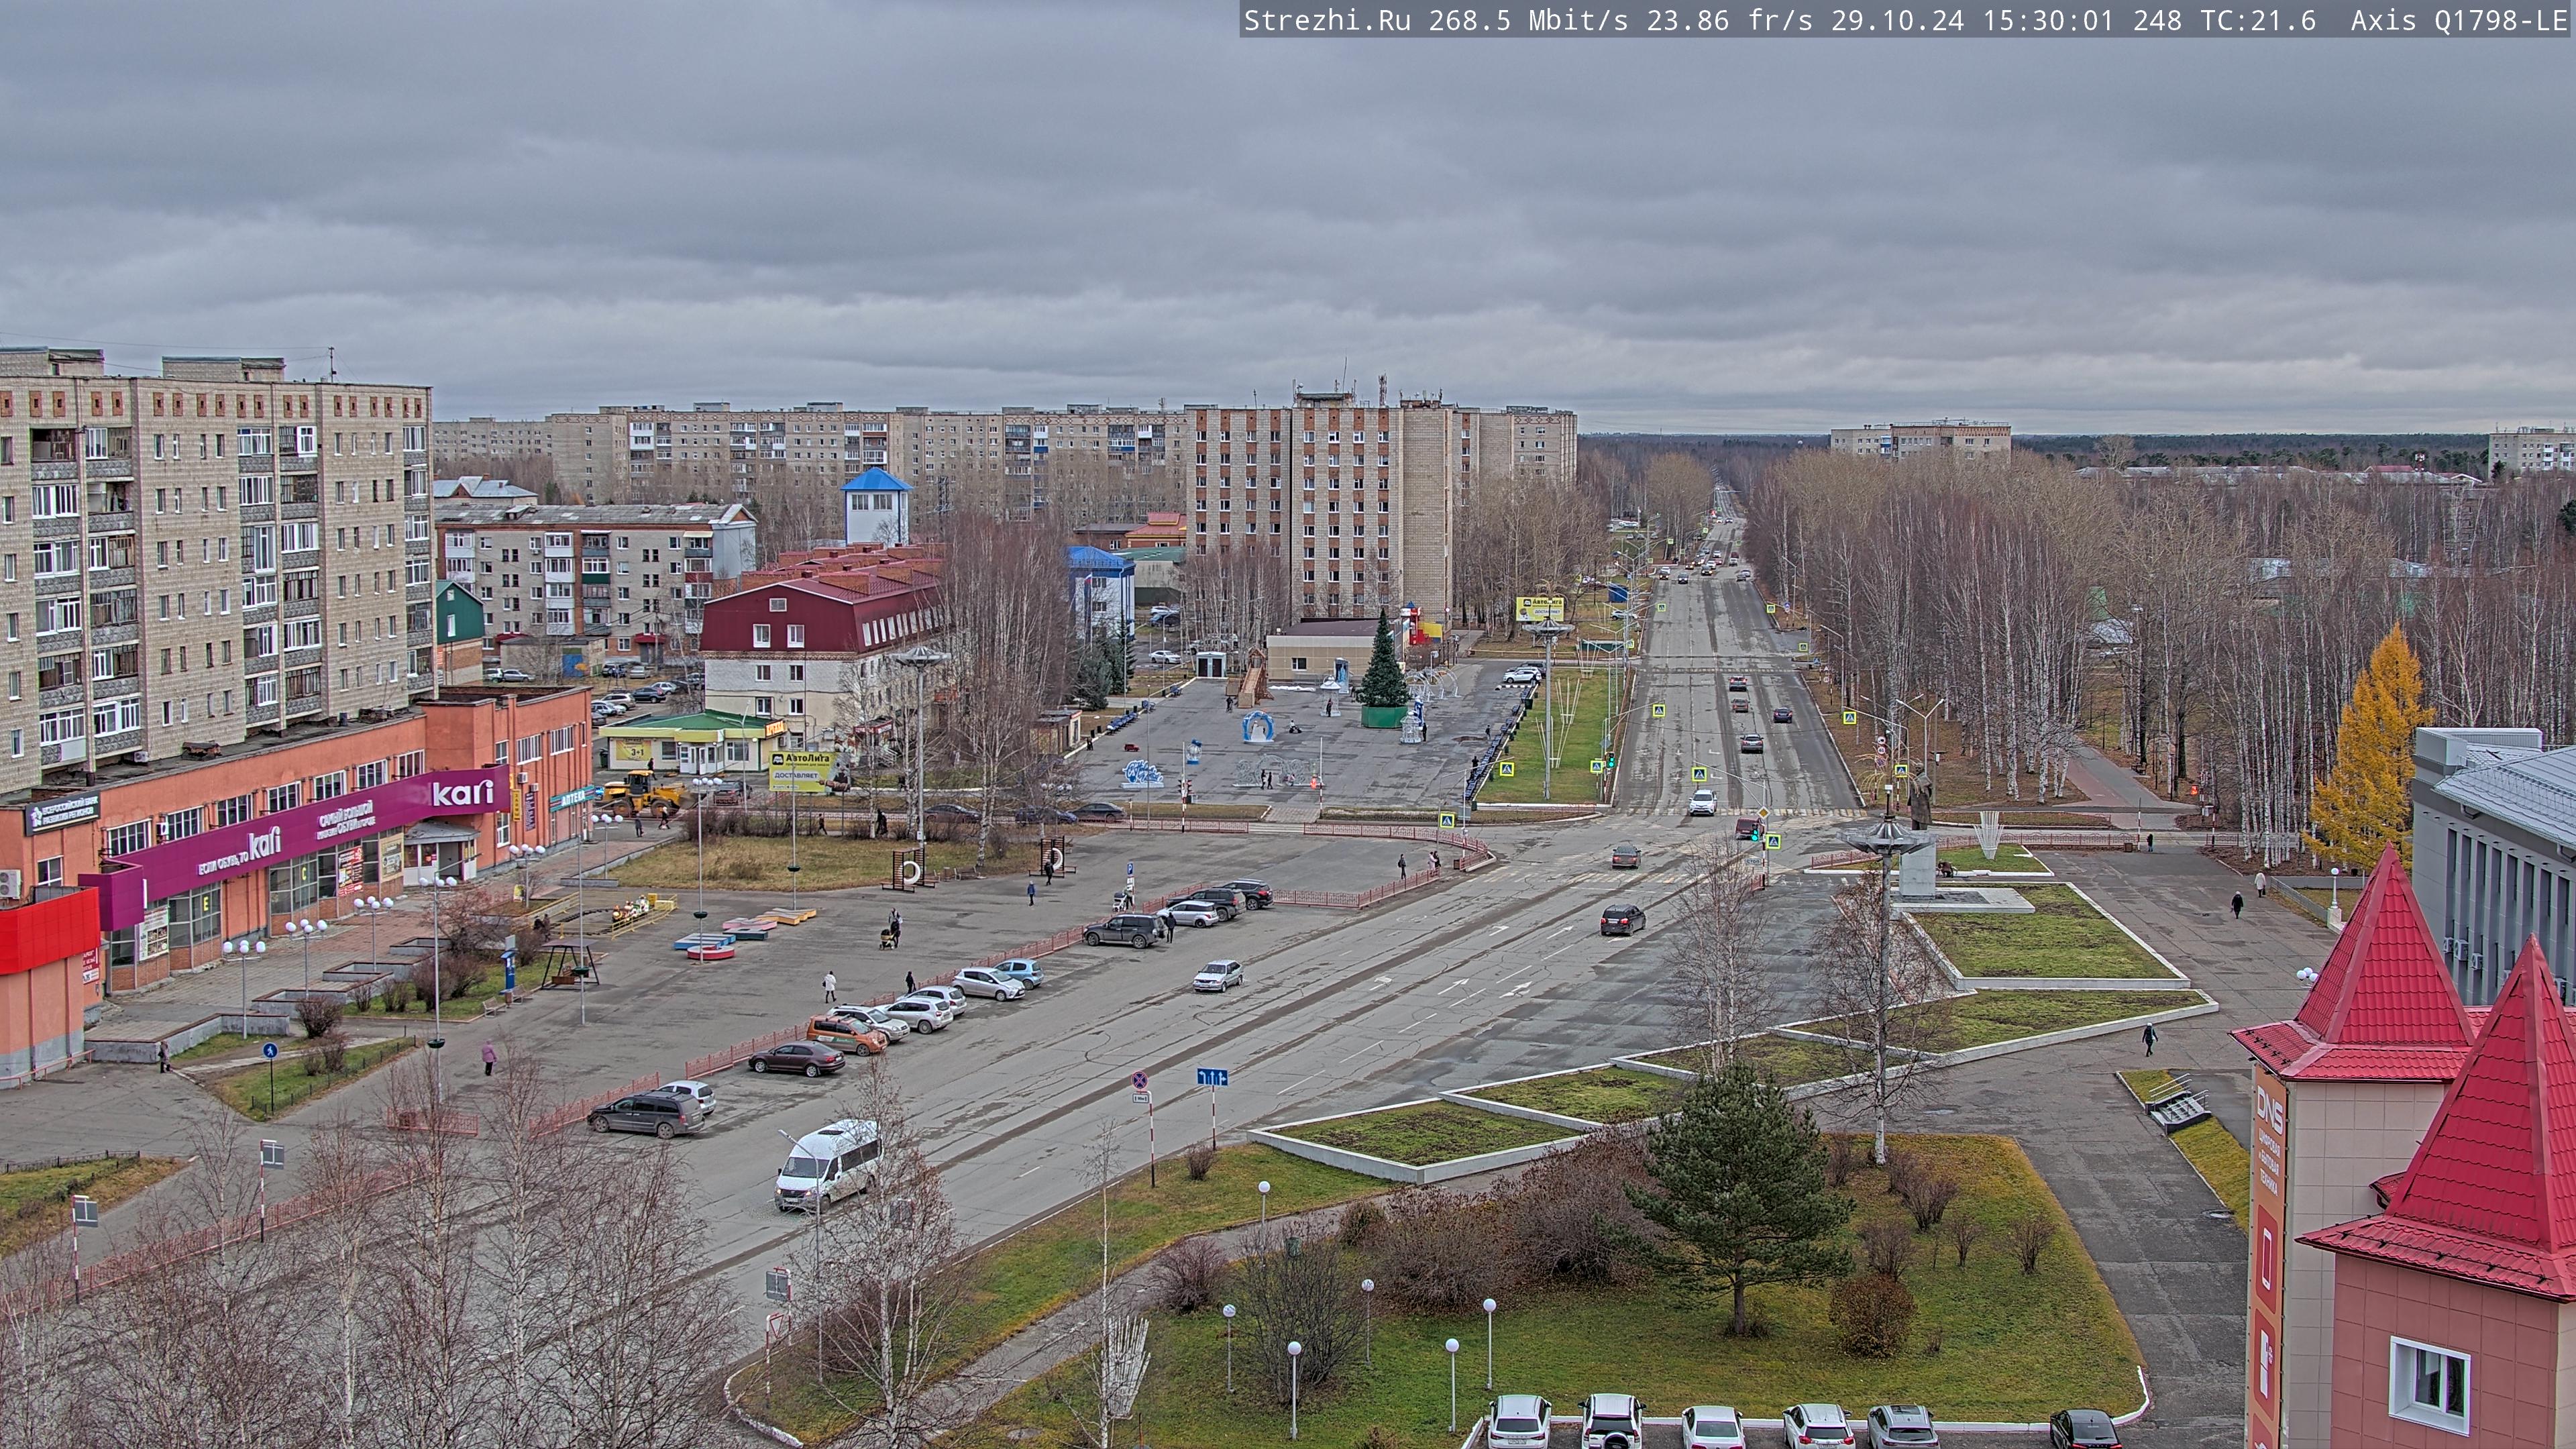Click the Axis Q1798-LE camera model text
Viewport: 2576px width, 1449px height.
point(2459,21)
